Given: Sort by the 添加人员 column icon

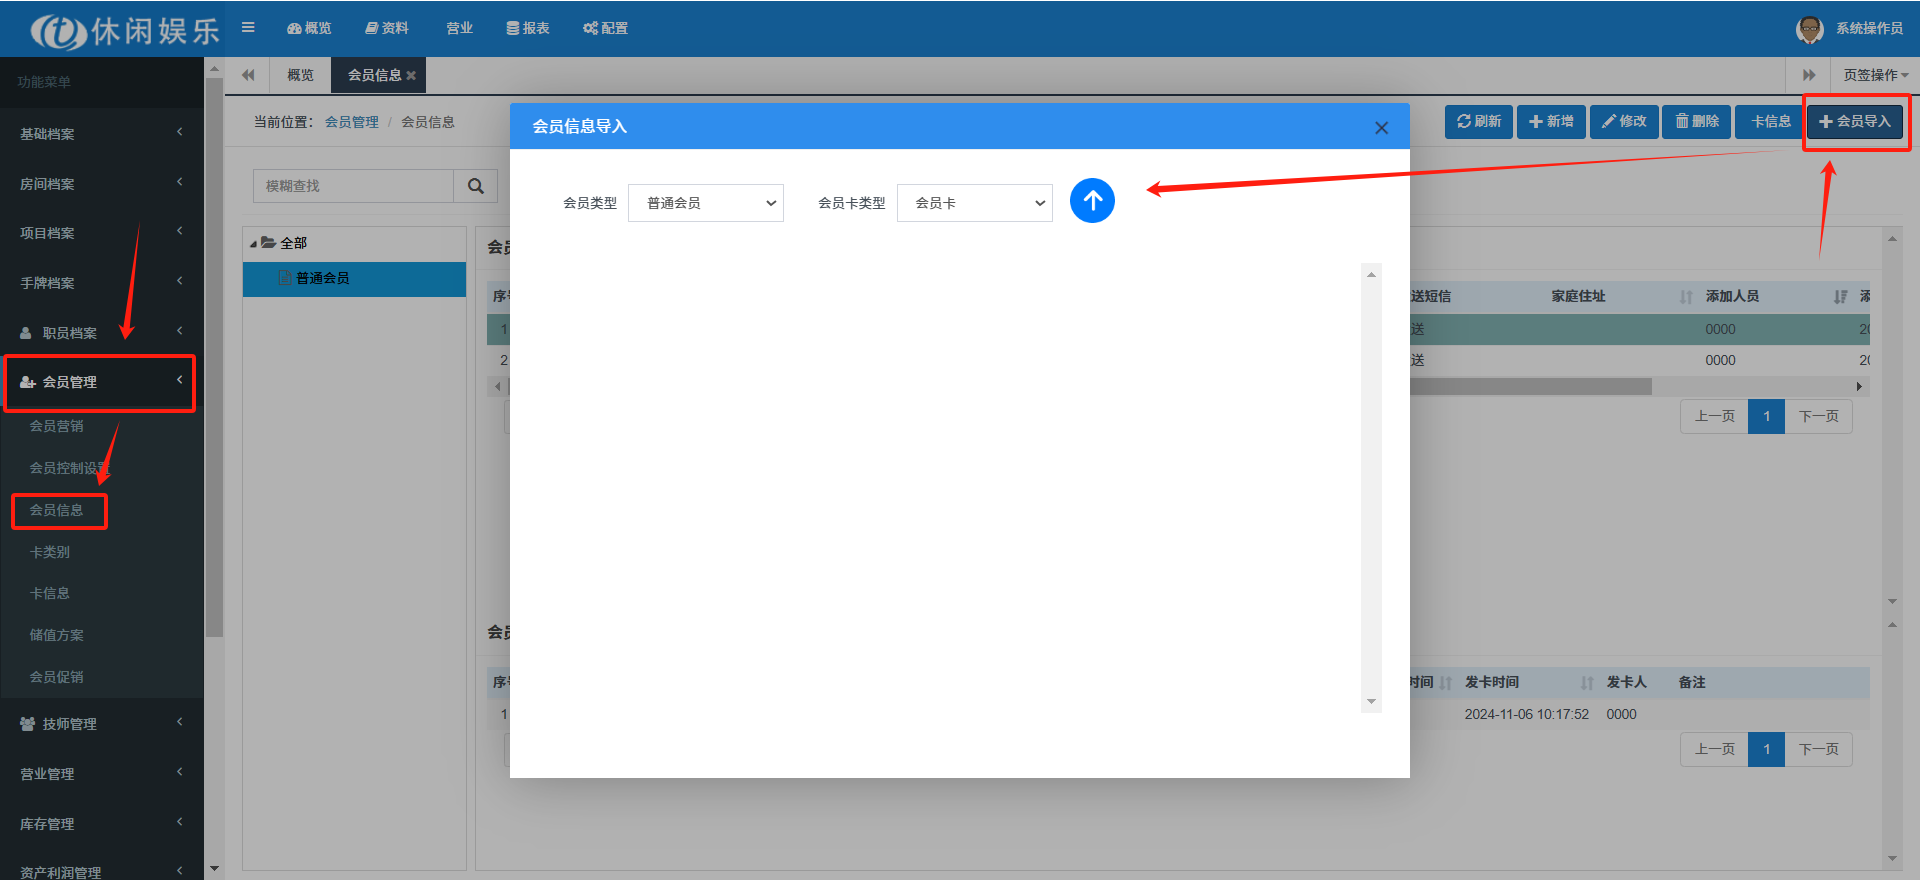Looking at the screenshot, I should point(1840,297).
